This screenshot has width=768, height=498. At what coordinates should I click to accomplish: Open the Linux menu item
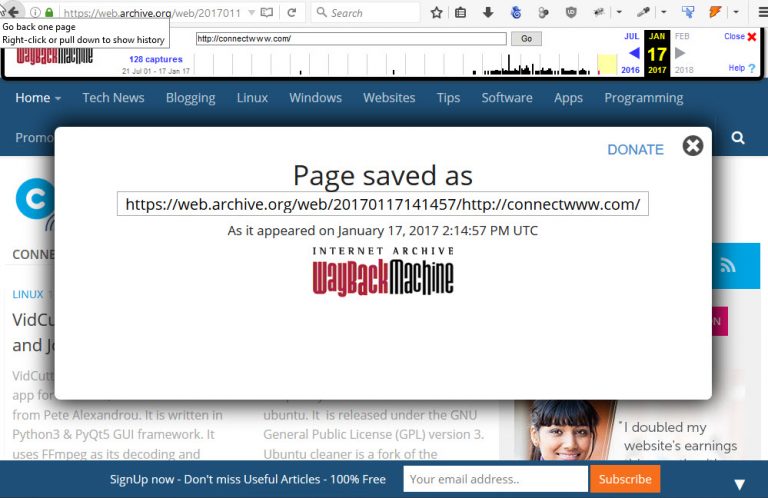click(252, 98)
